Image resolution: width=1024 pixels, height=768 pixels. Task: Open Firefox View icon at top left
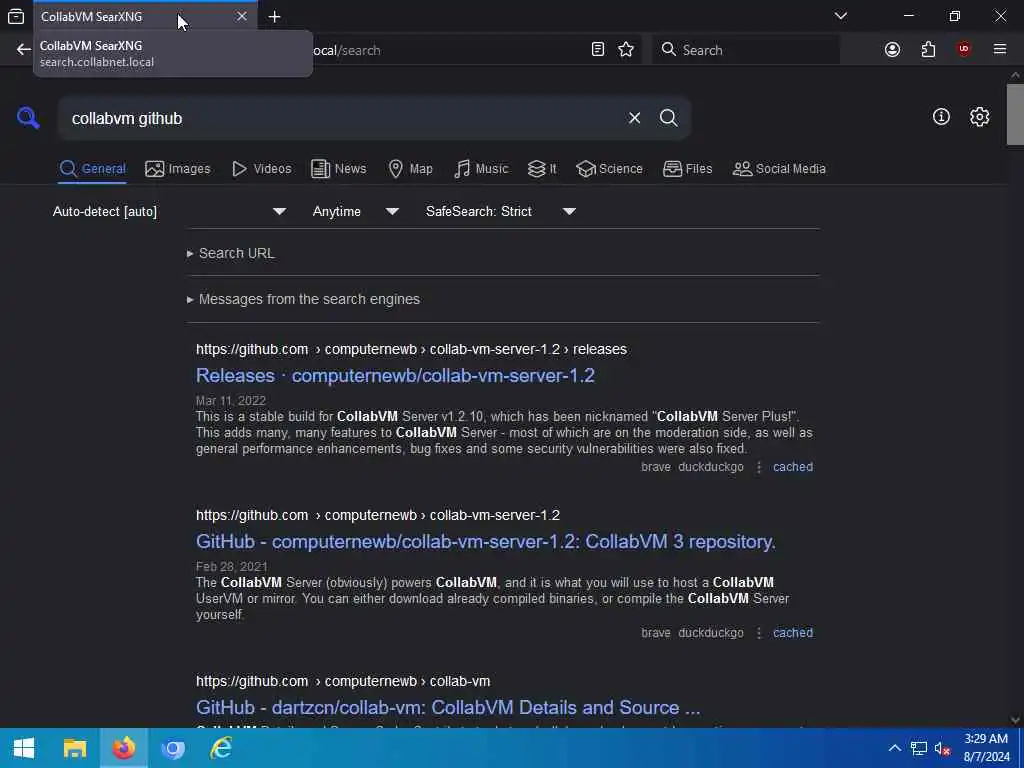16,16
